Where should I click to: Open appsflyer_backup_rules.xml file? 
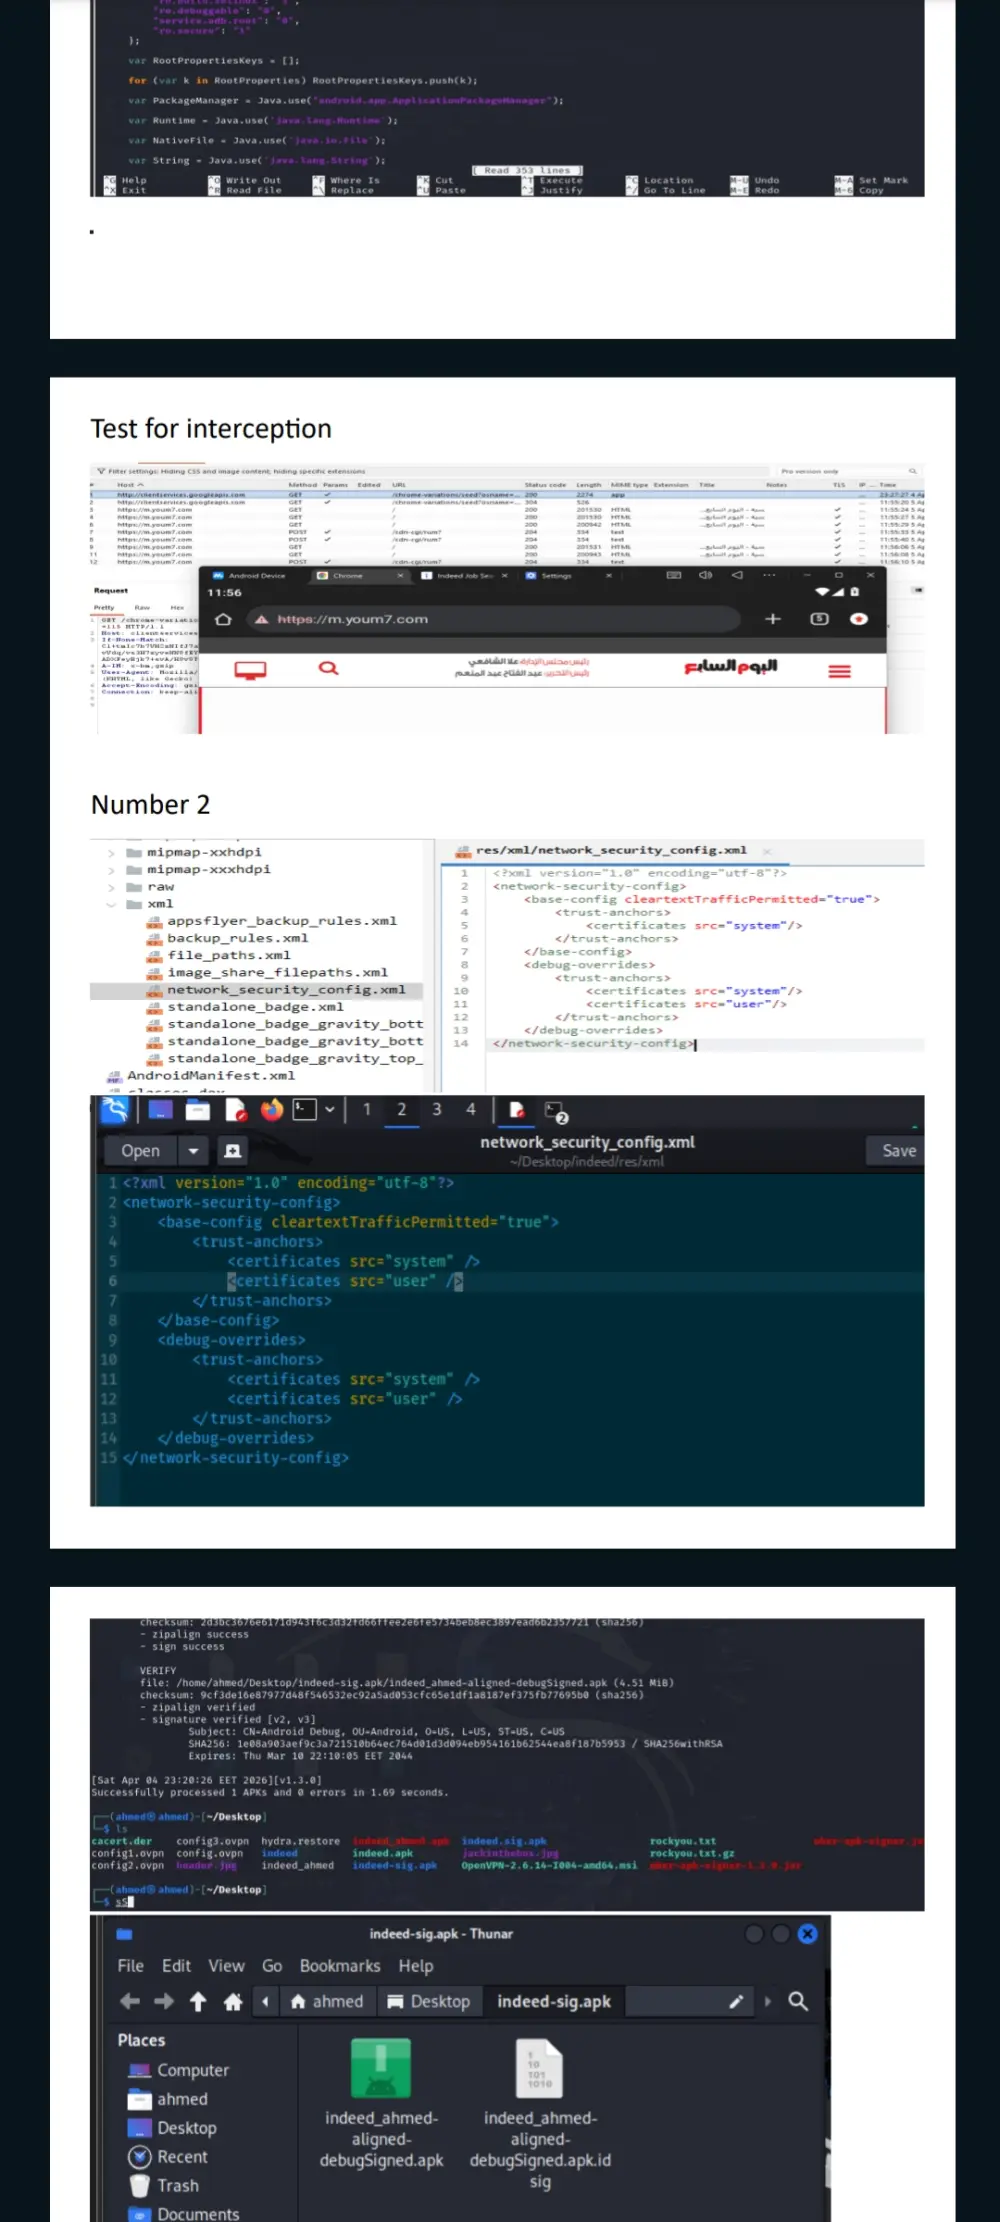click(281, 921)
